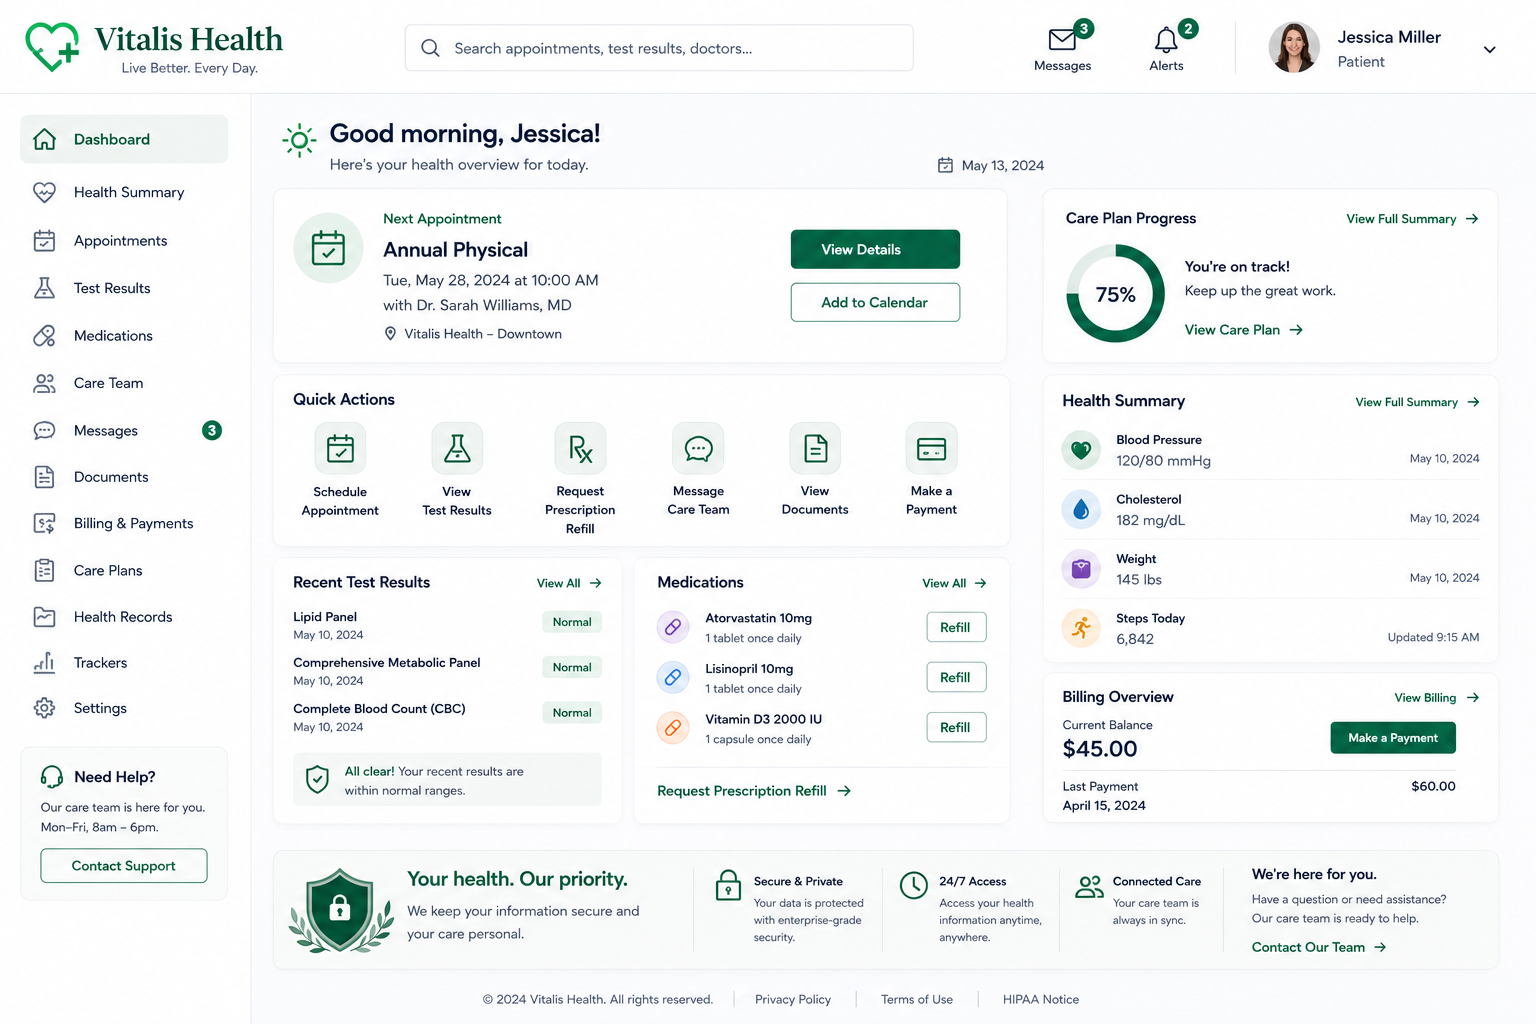Open View Full Summary in Health Summary card
The height and width of the screenshot is (1024, 1536).
coord(1417,402)
